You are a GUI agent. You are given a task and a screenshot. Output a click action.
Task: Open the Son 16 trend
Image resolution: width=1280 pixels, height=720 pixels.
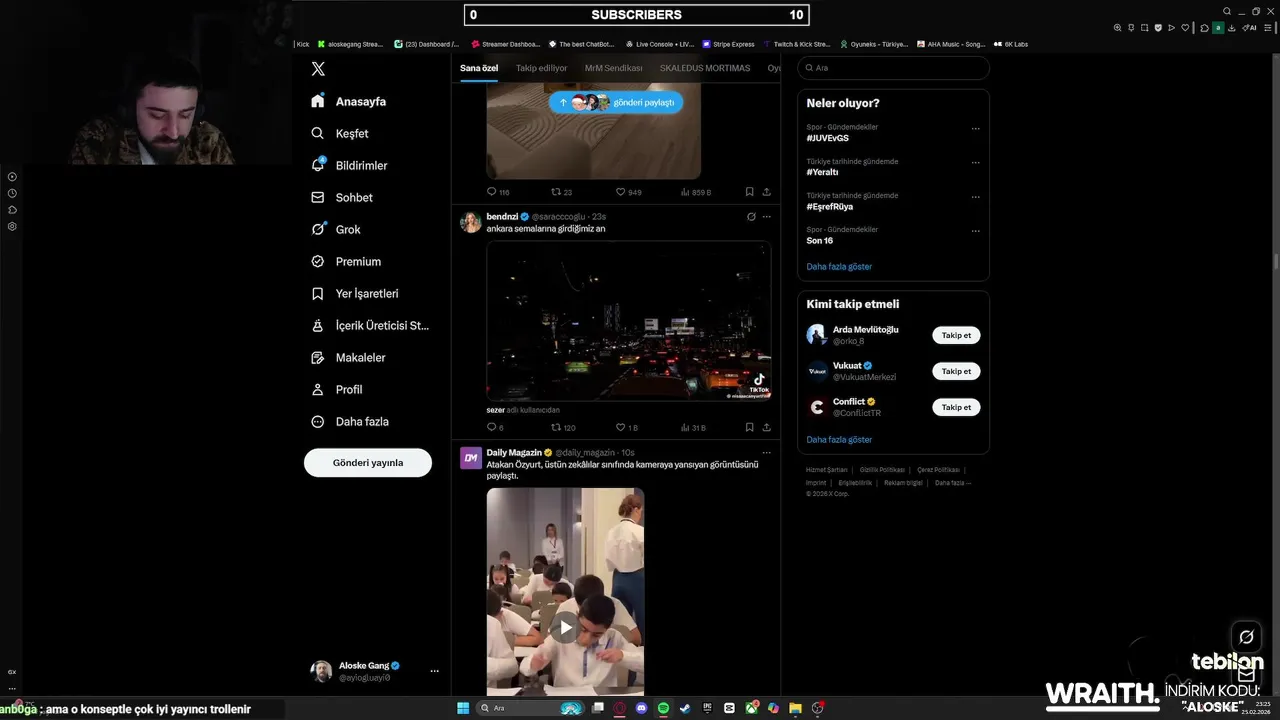pyautogui.click(x=820, y=240)
